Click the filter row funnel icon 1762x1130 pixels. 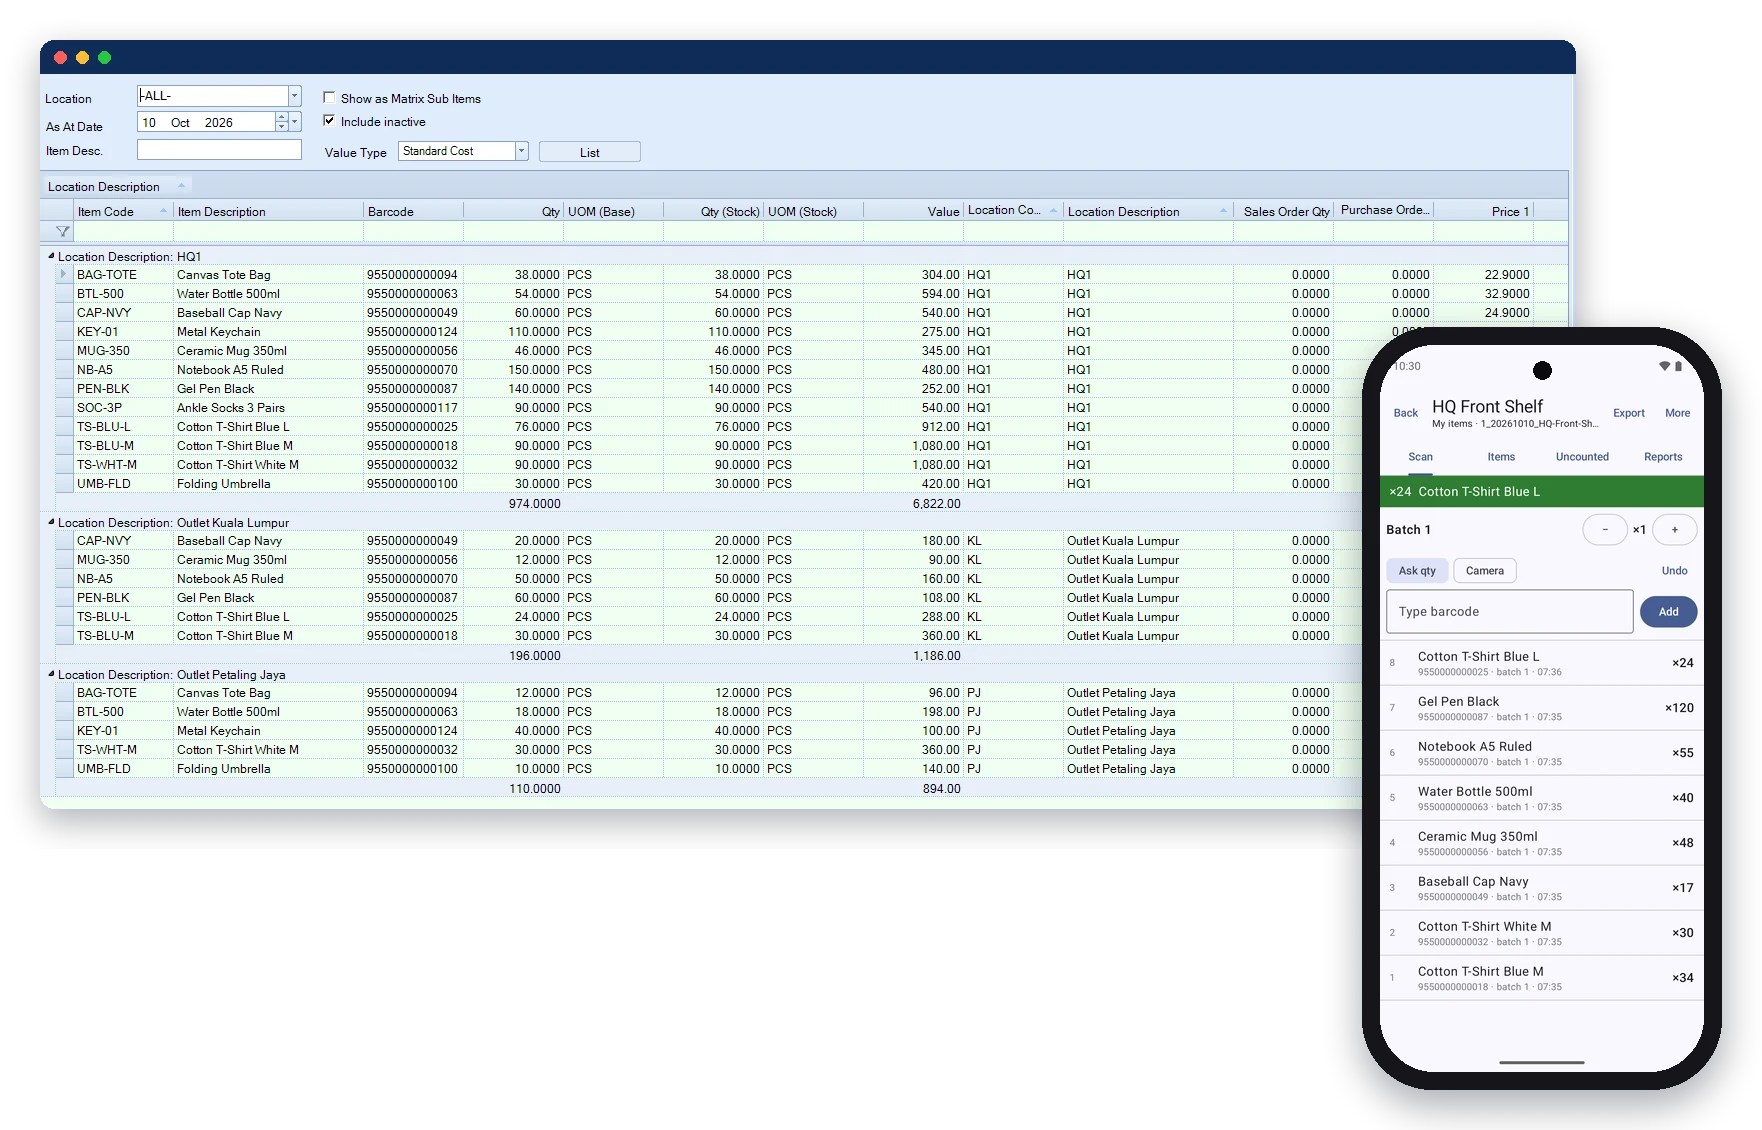click(62, 232)
